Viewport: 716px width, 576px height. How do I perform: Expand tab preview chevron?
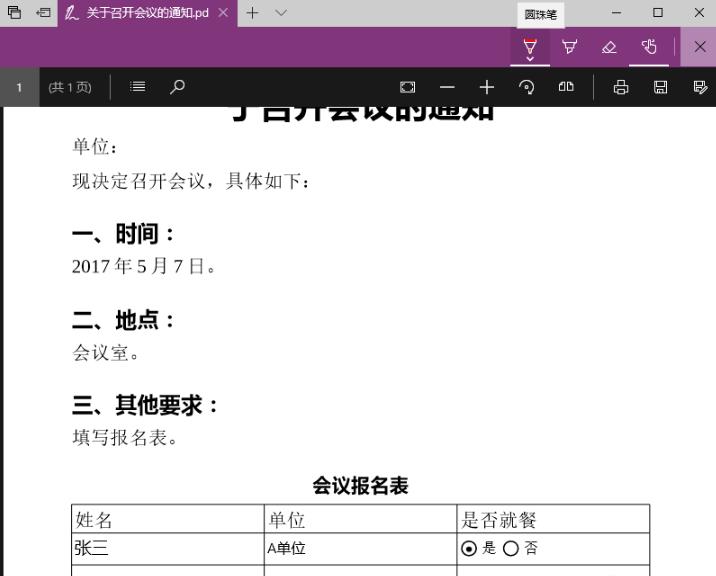281,13
